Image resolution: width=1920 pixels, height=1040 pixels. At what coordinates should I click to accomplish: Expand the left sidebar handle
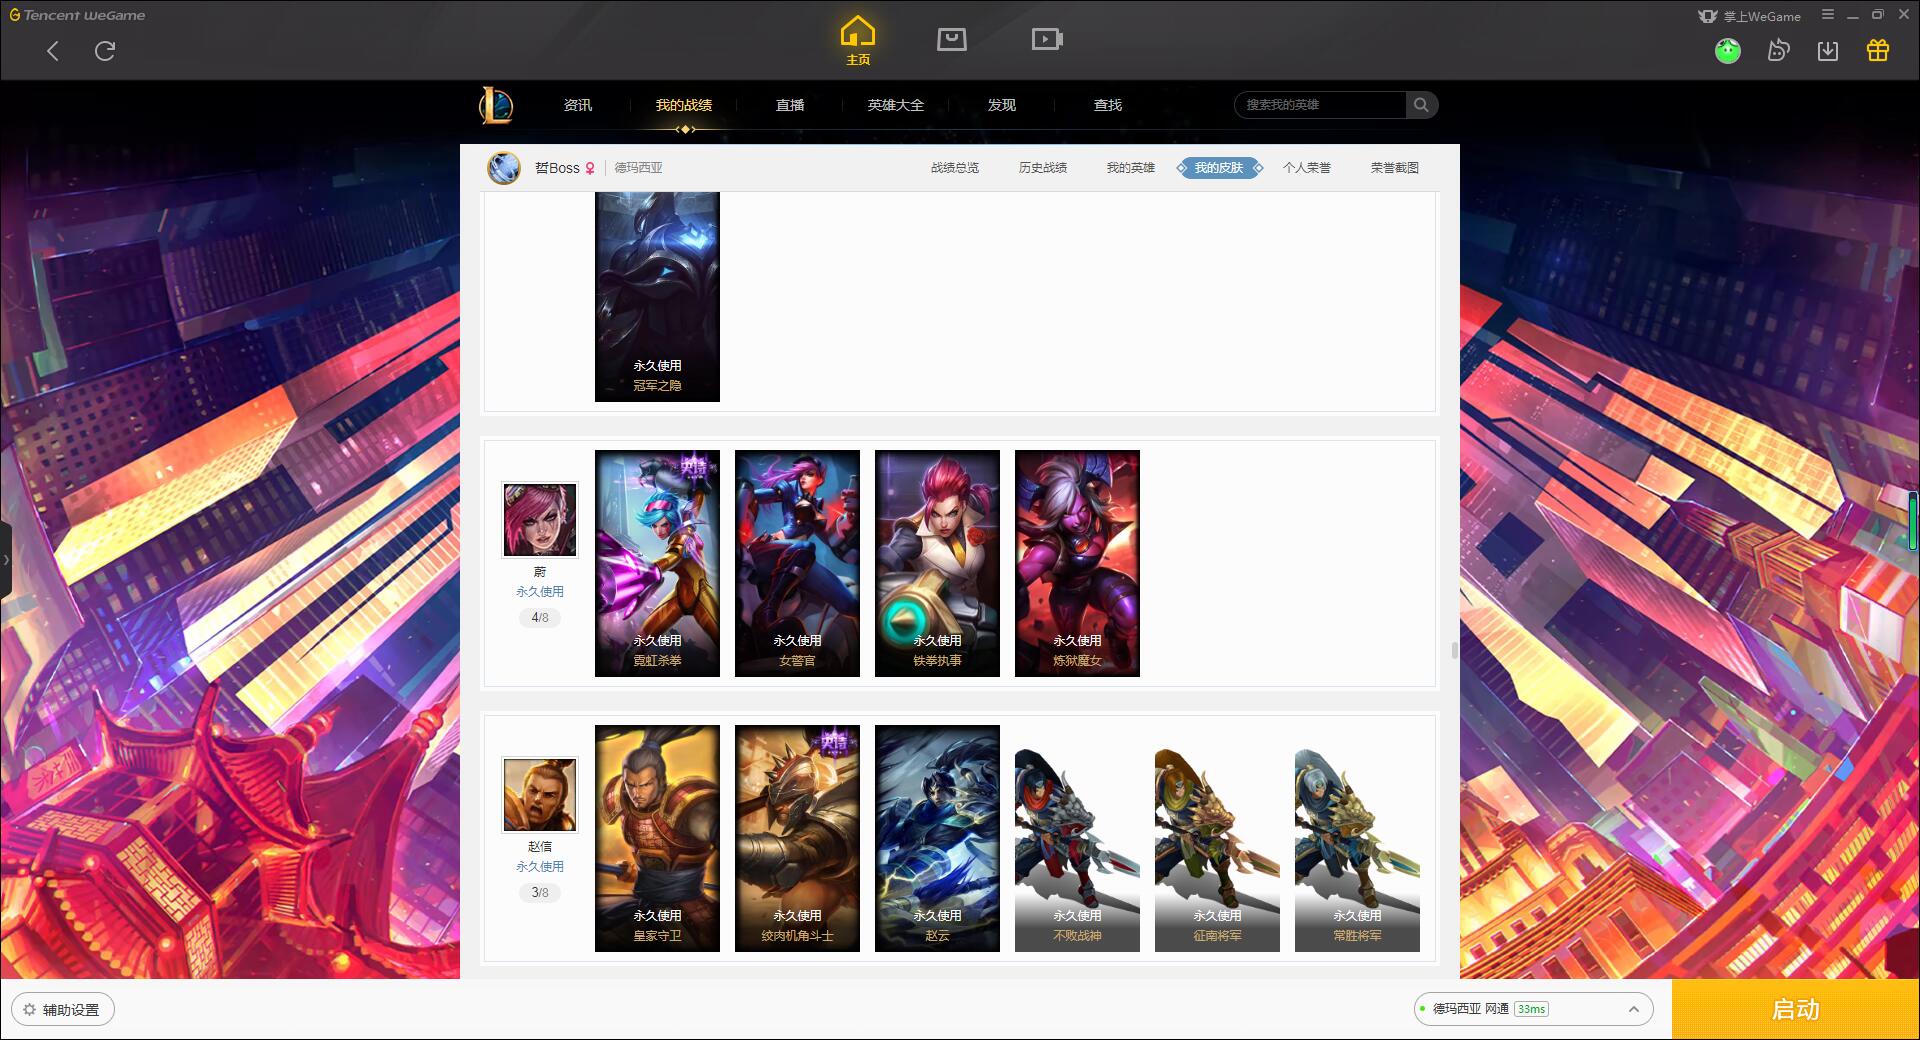tap(6, 560)
